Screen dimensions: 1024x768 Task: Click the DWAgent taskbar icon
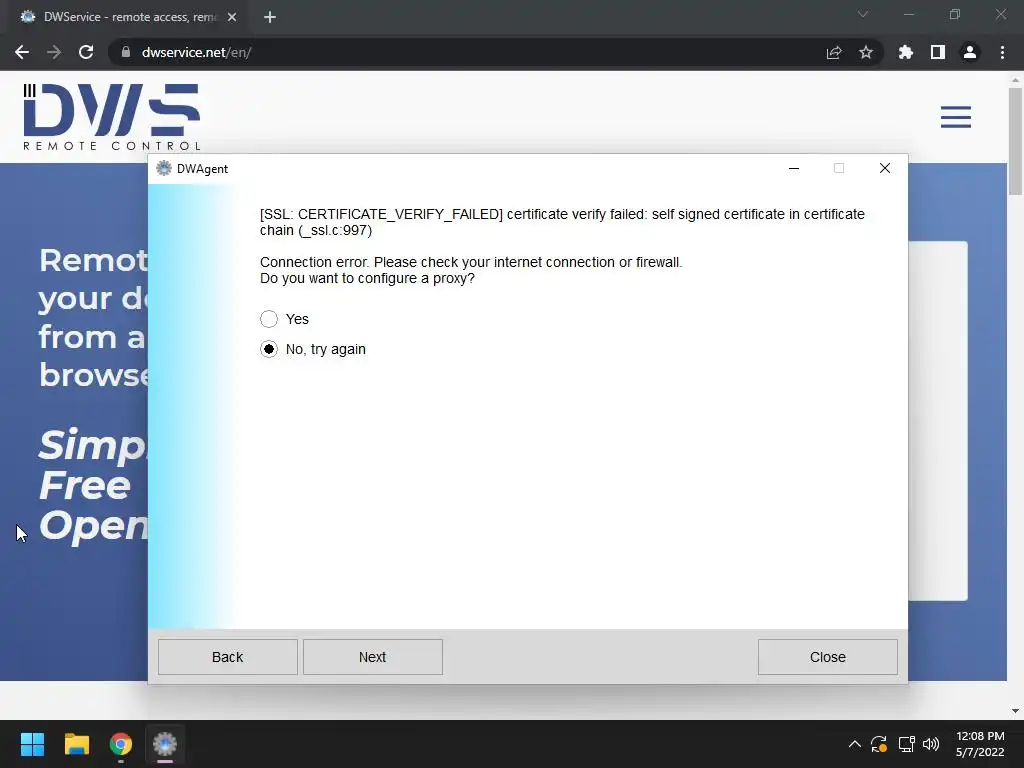tap(165, 744)
